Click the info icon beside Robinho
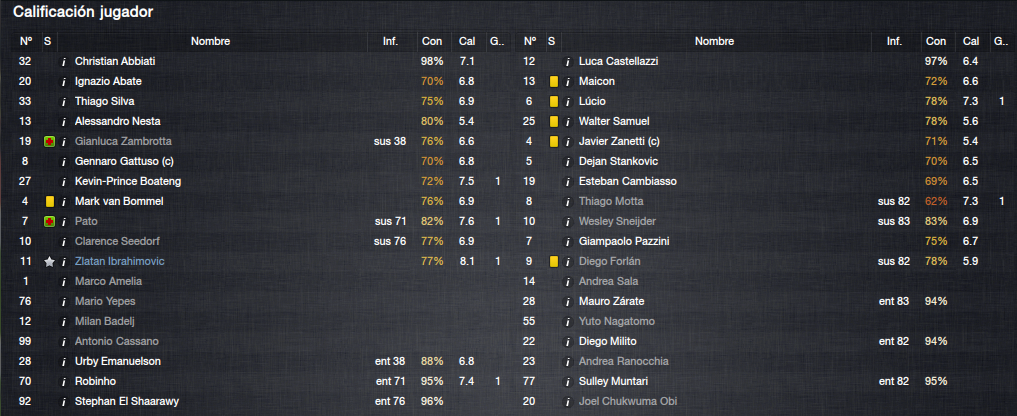This screenshot has height=416, width=1017. [x=64, y=382]
